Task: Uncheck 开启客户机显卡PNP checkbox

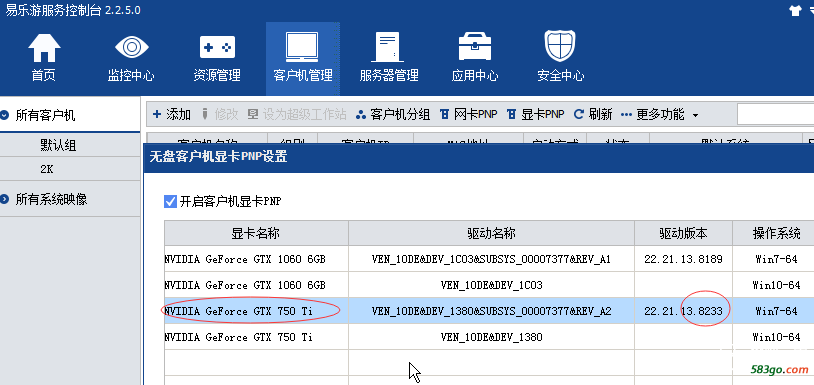Action: 170,201
